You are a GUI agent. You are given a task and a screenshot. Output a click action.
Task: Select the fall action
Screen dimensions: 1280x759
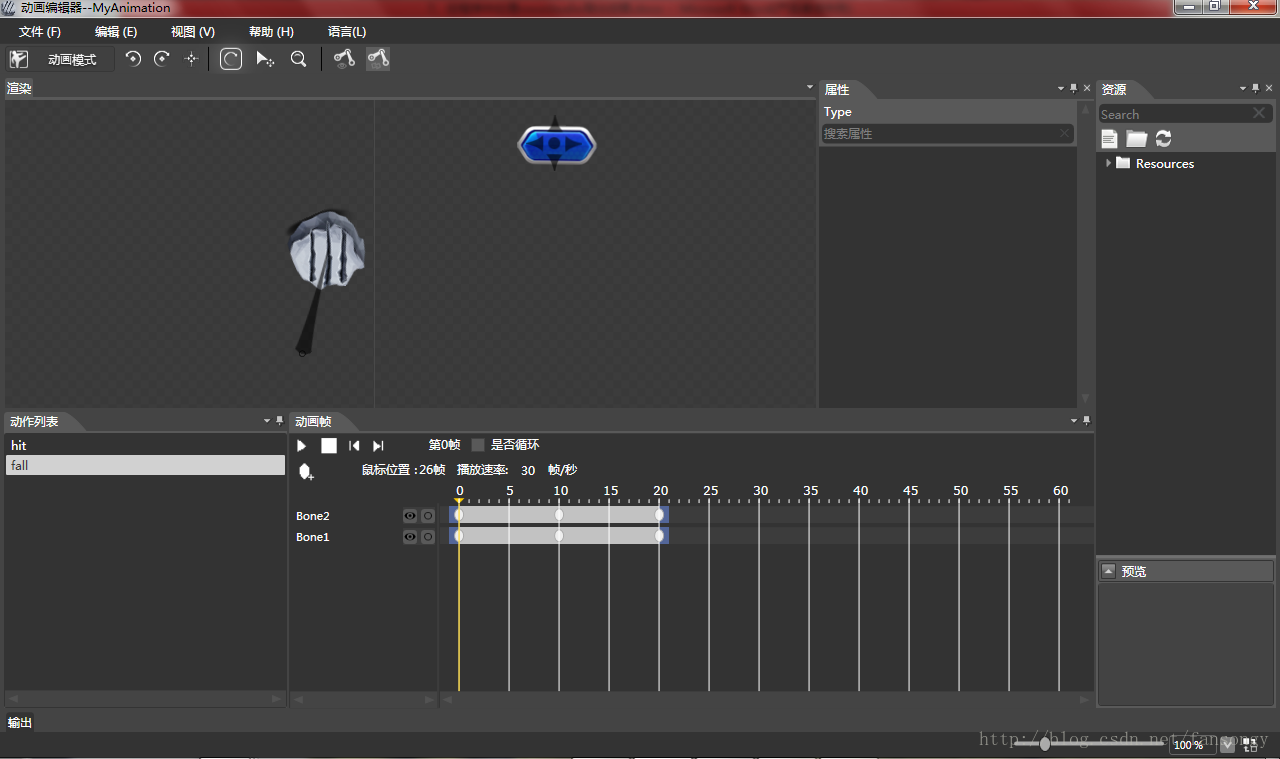coord(145,465)
